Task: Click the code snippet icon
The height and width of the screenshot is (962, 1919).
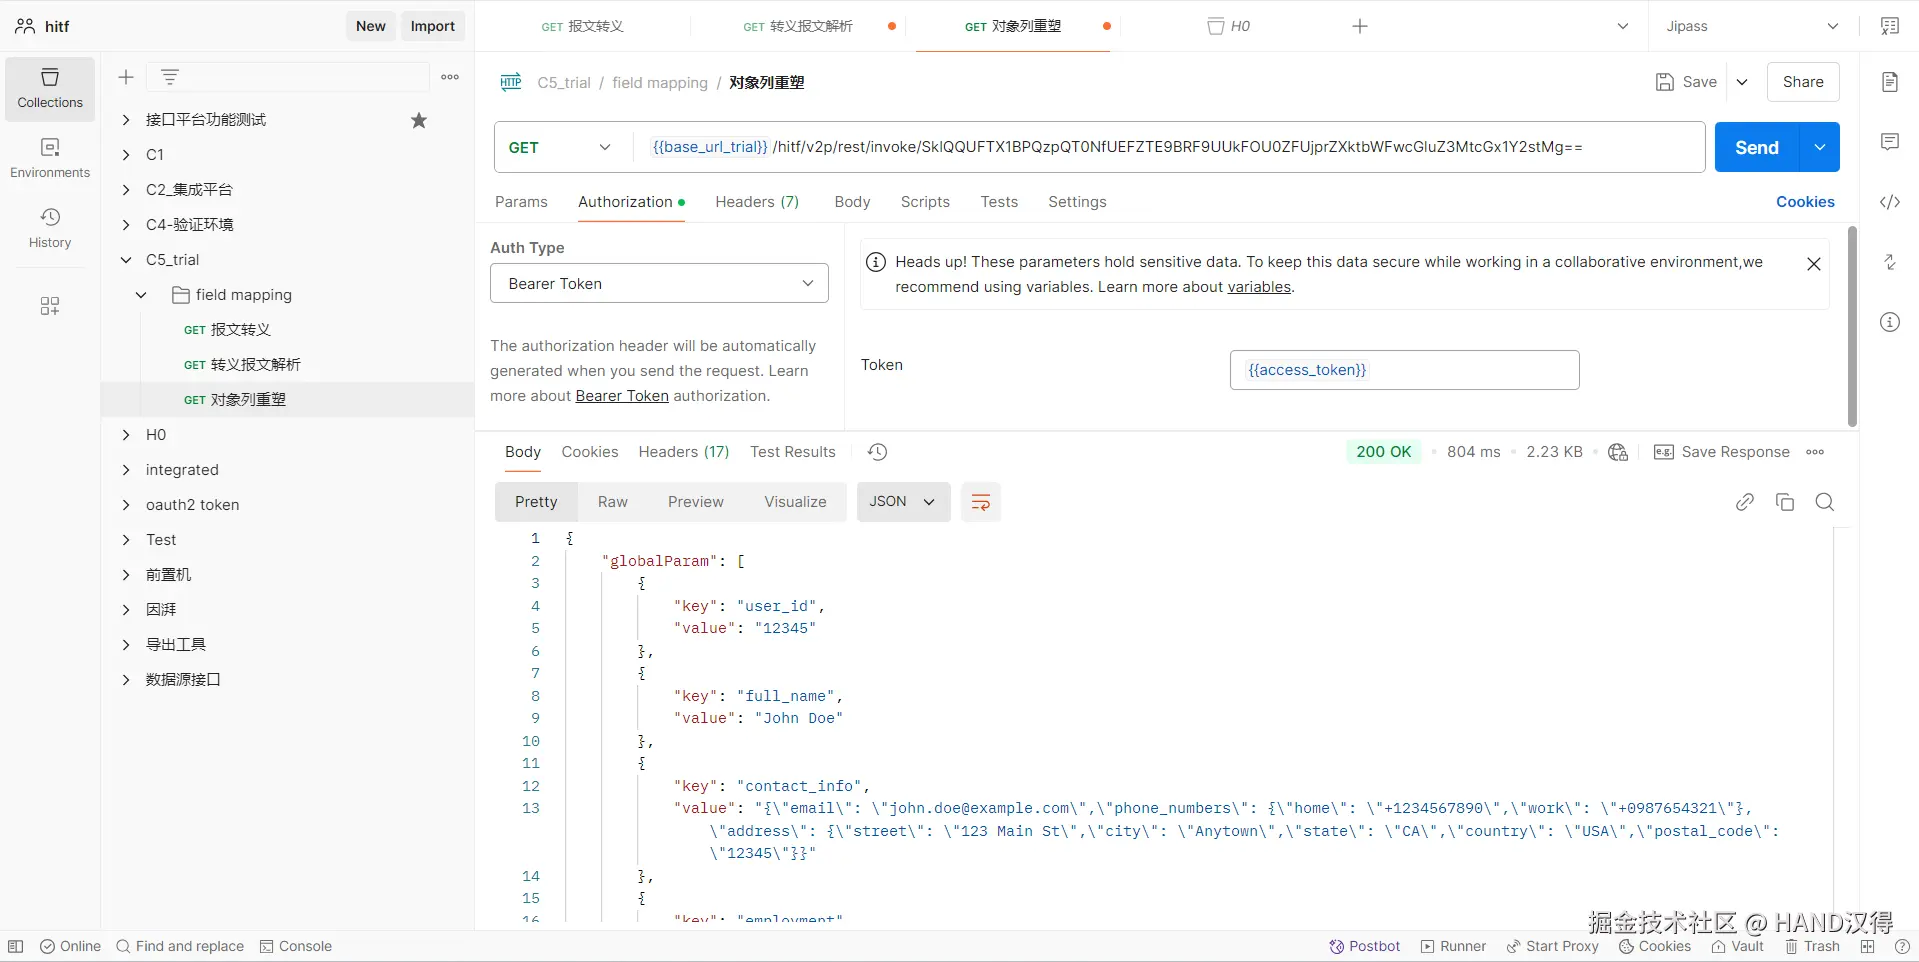Action: pos(1889,202)
